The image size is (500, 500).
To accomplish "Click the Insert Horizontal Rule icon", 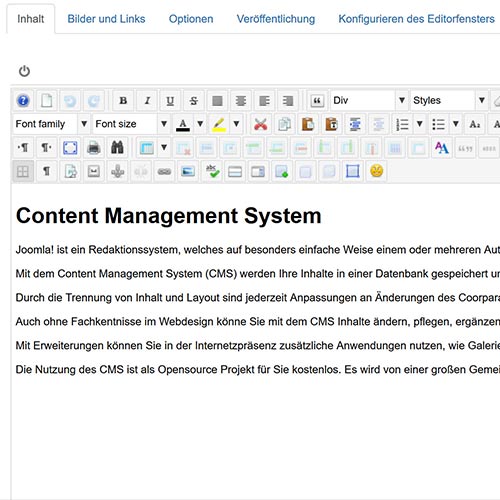I will click(235, 171).
